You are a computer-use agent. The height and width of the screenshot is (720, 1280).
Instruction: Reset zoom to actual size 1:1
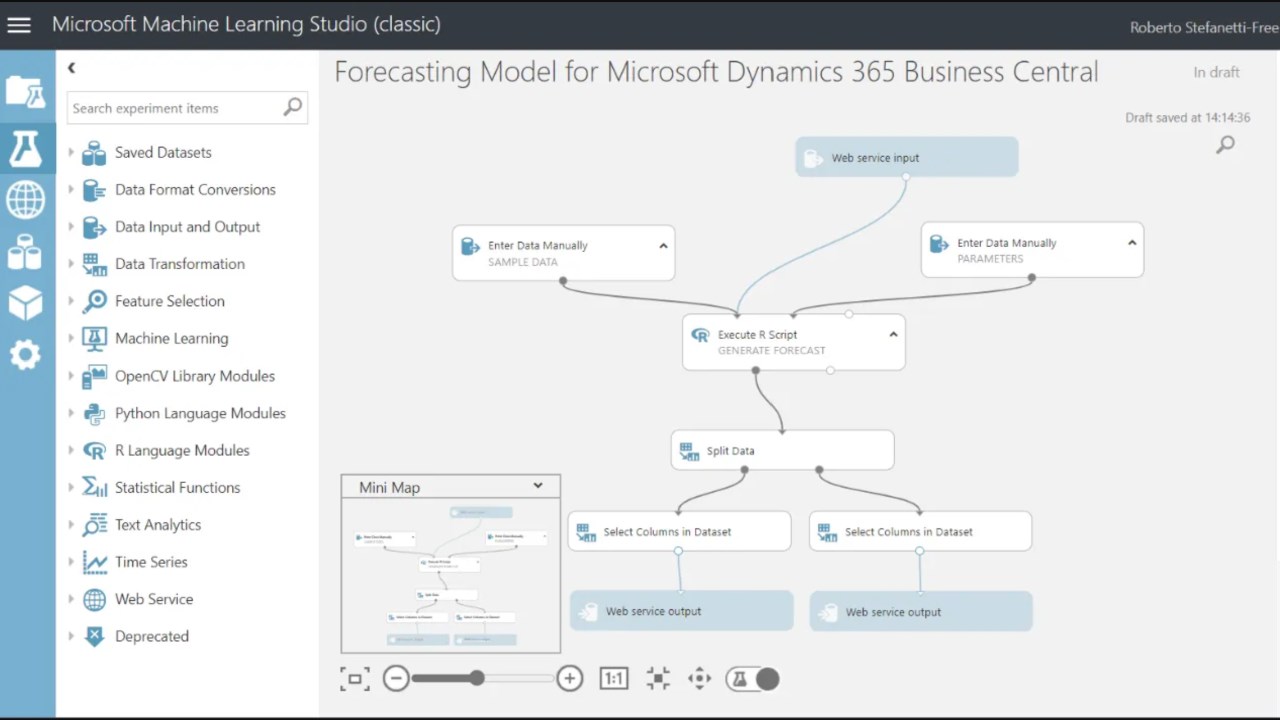613,679
